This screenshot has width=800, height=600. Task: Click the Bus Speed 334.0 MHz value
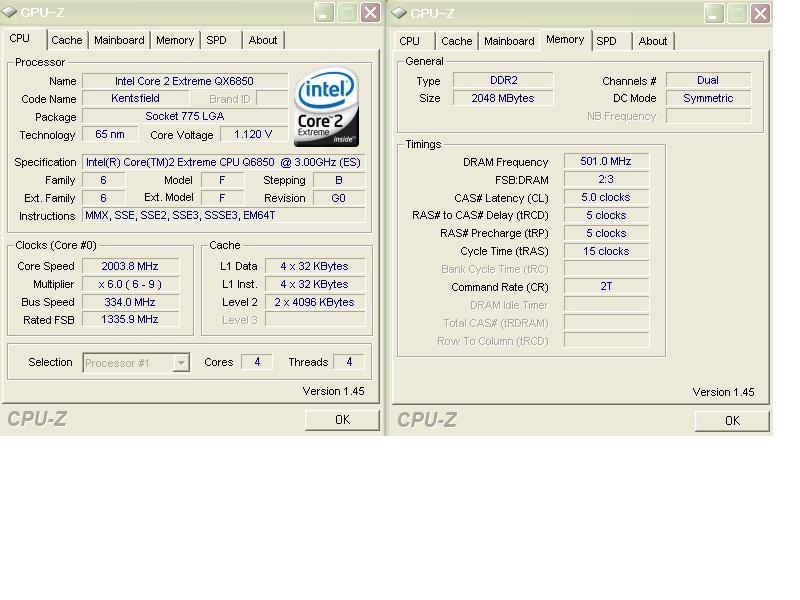tap(130, 302)
